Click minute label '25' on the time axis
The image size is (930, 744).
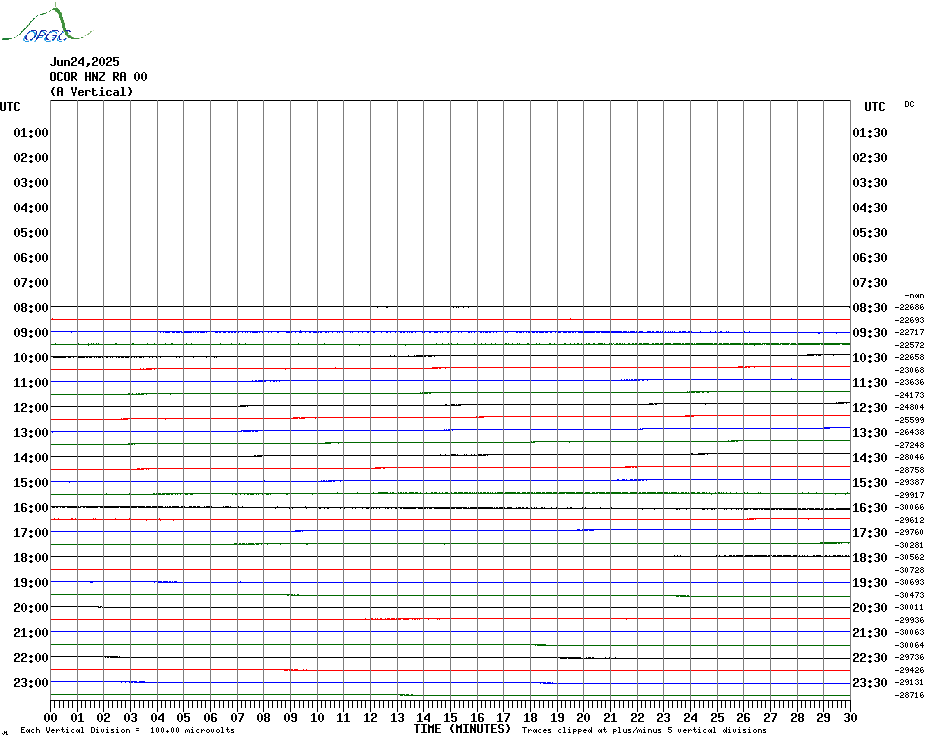717,718
